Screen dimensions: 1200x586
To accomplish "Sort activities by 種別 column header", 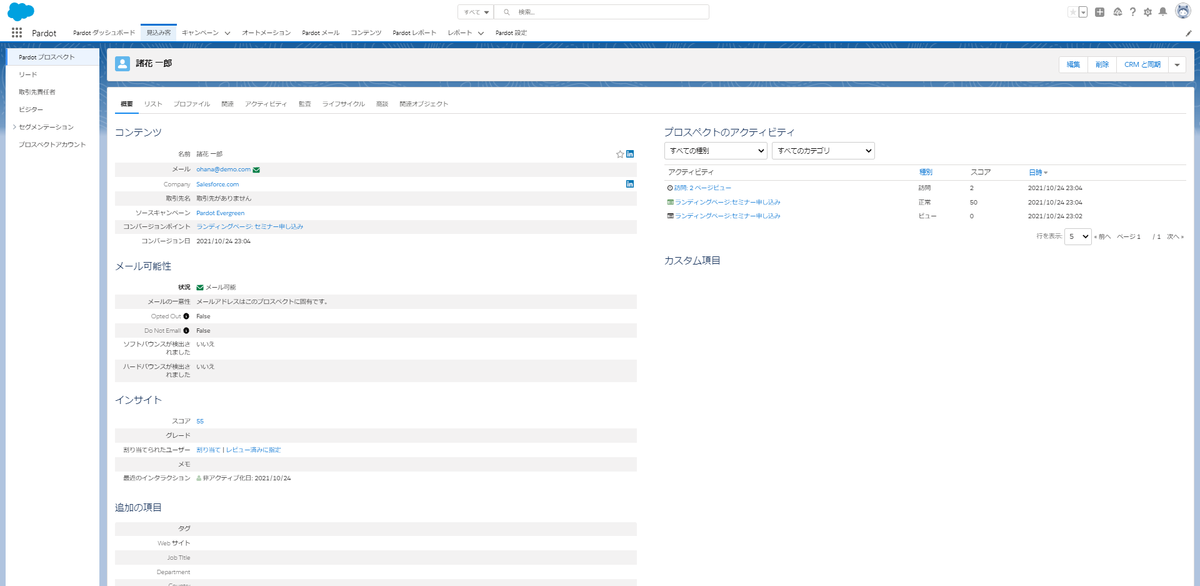I will (925, 172).
